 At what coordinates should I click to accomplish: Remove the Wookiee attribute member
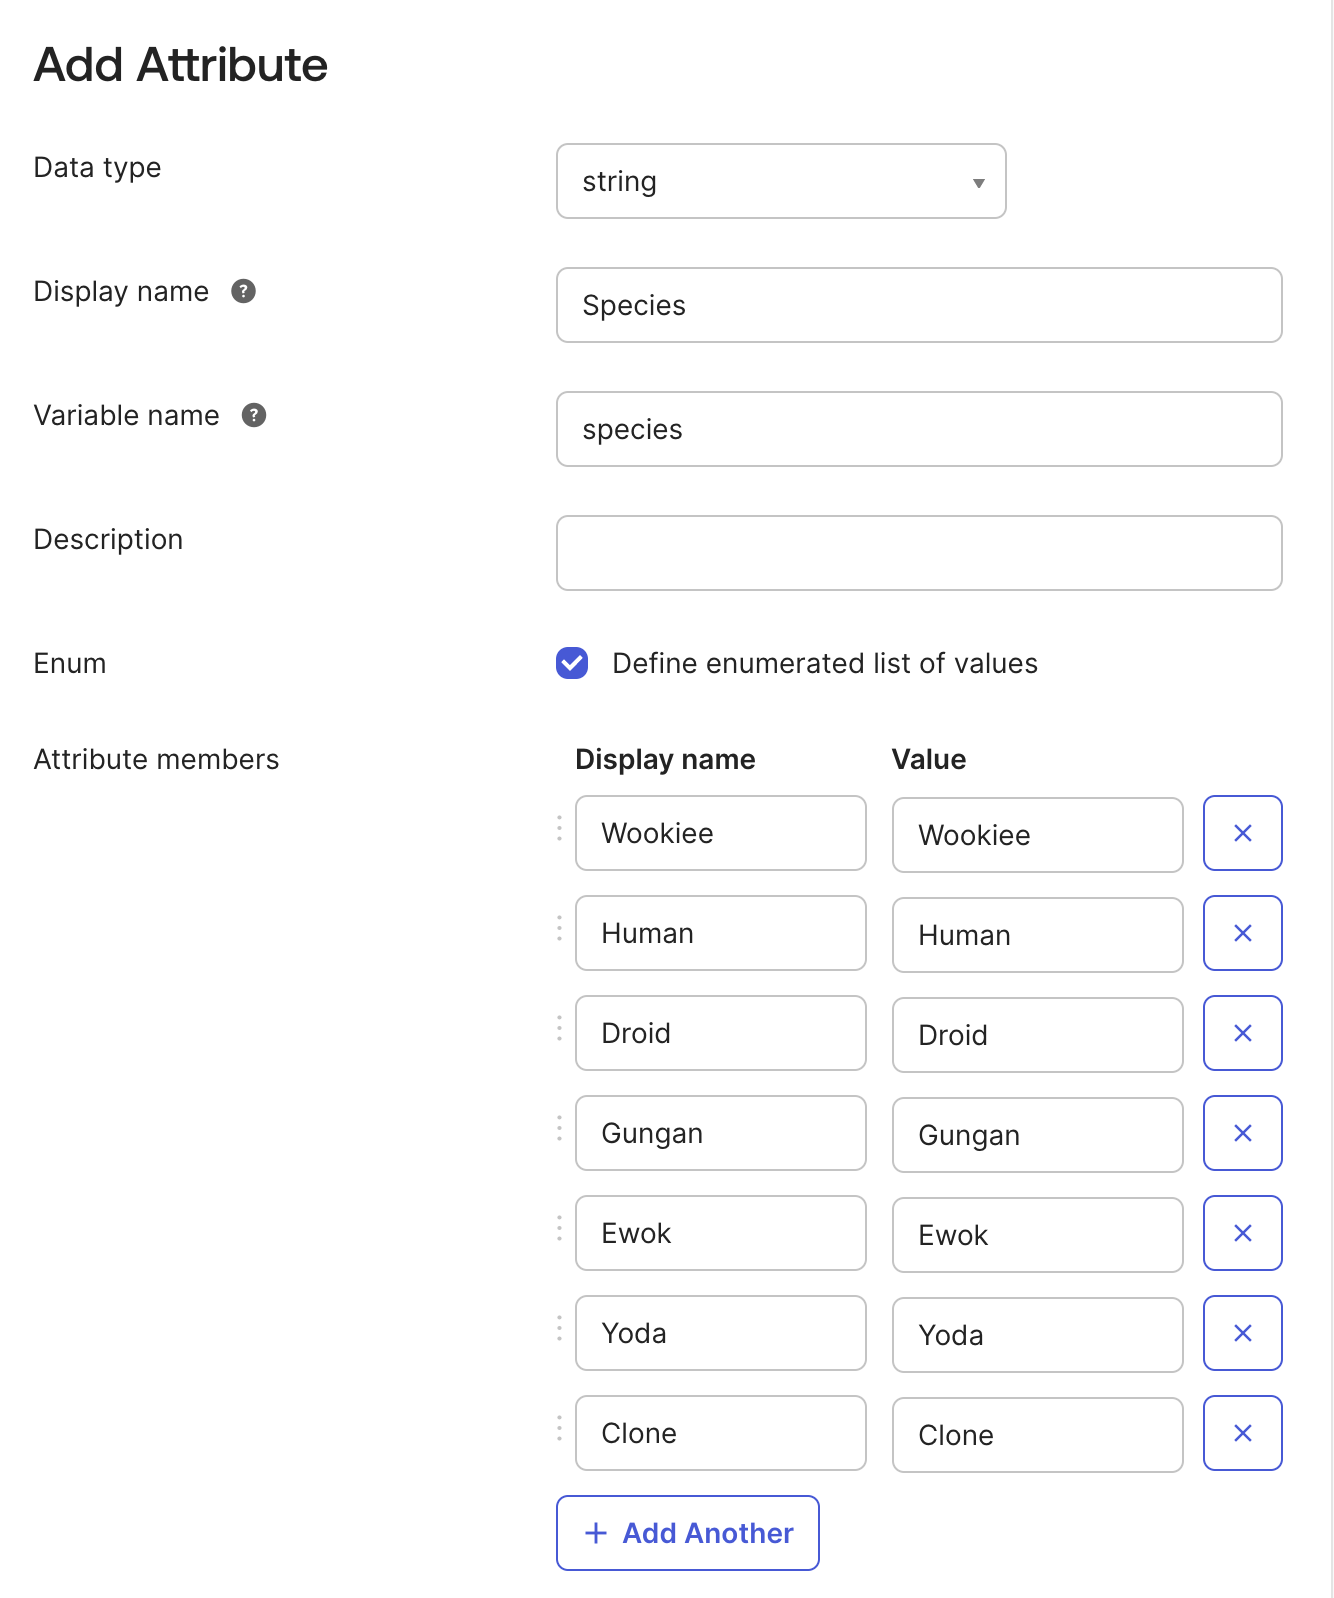[1242, 833]
